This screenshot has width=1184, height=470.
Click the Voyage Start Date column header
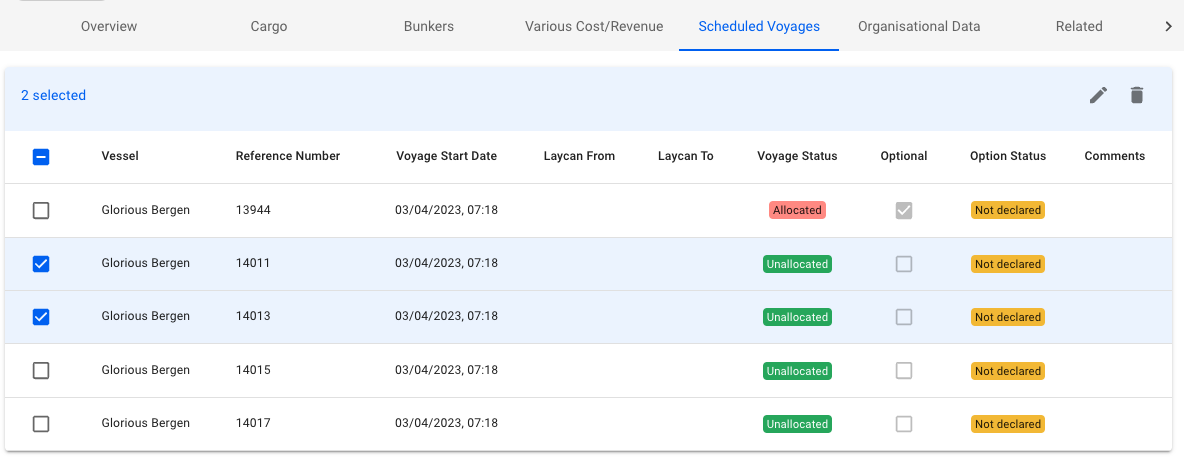[x=446, y=156]
